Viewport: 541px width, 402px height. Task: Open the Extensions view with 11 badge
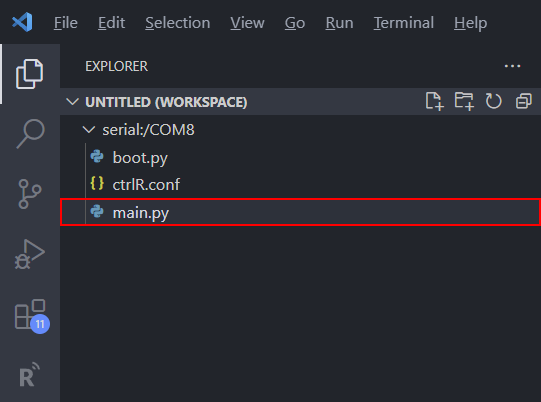pyautogui.click(x=32, y=316)
